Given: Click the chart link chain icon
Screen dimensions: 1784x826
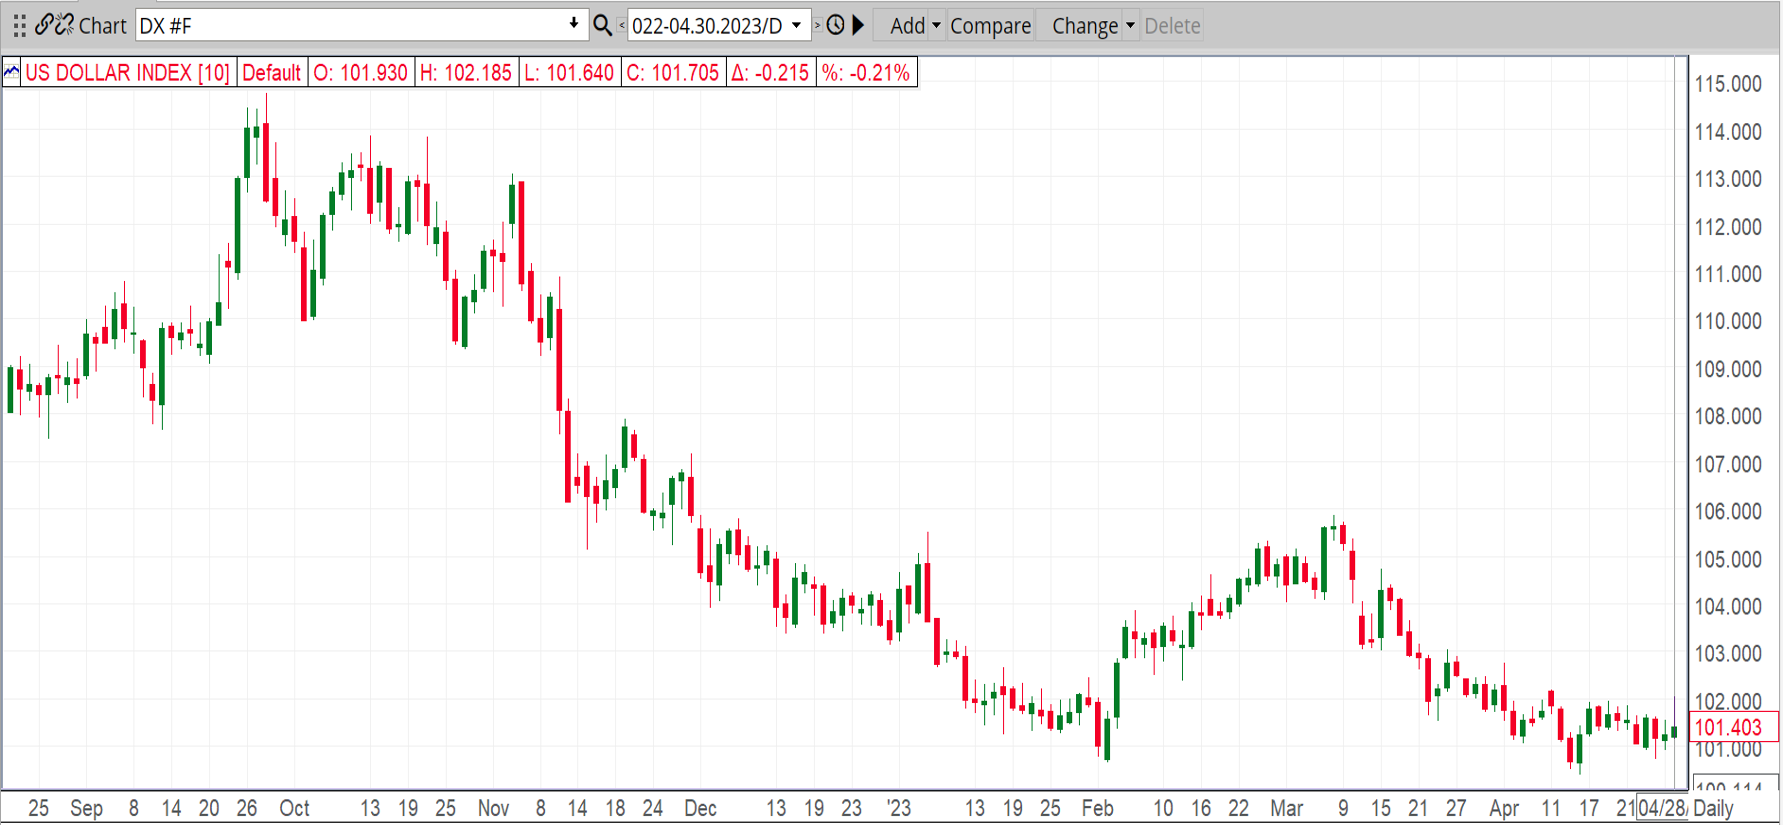Looking at the screenshot, I should coord(44,25).
